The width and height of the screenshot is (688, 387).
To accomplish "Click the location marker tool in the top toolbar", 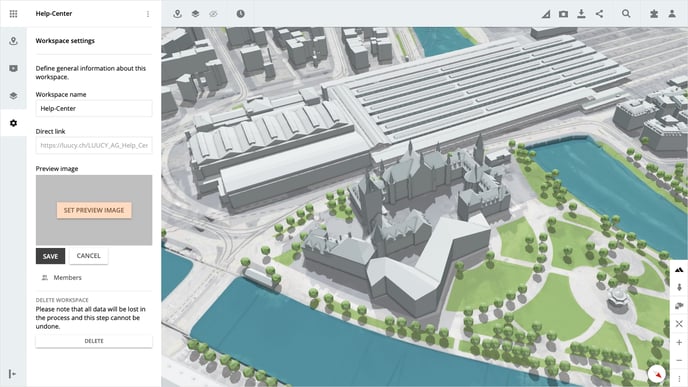I will tap(177, 14).
